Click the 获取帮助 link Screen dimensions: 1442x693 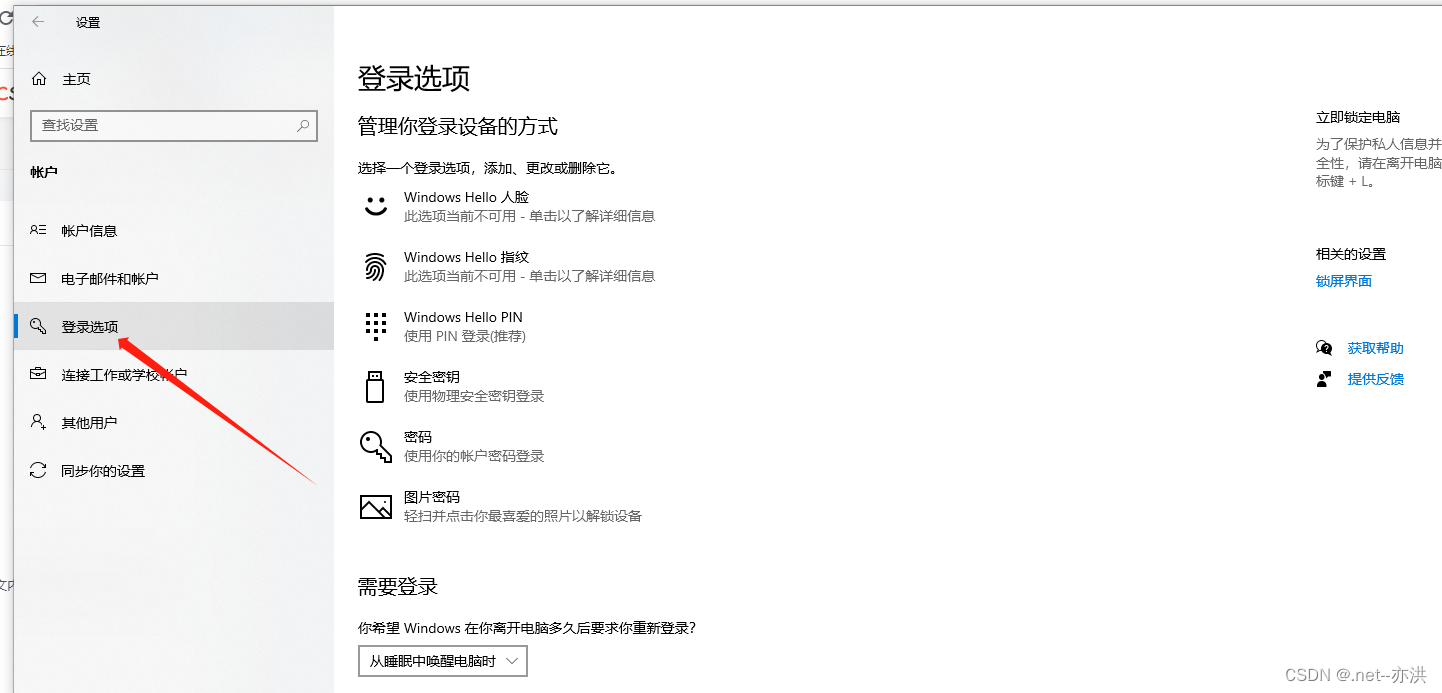click(1375, 348)
